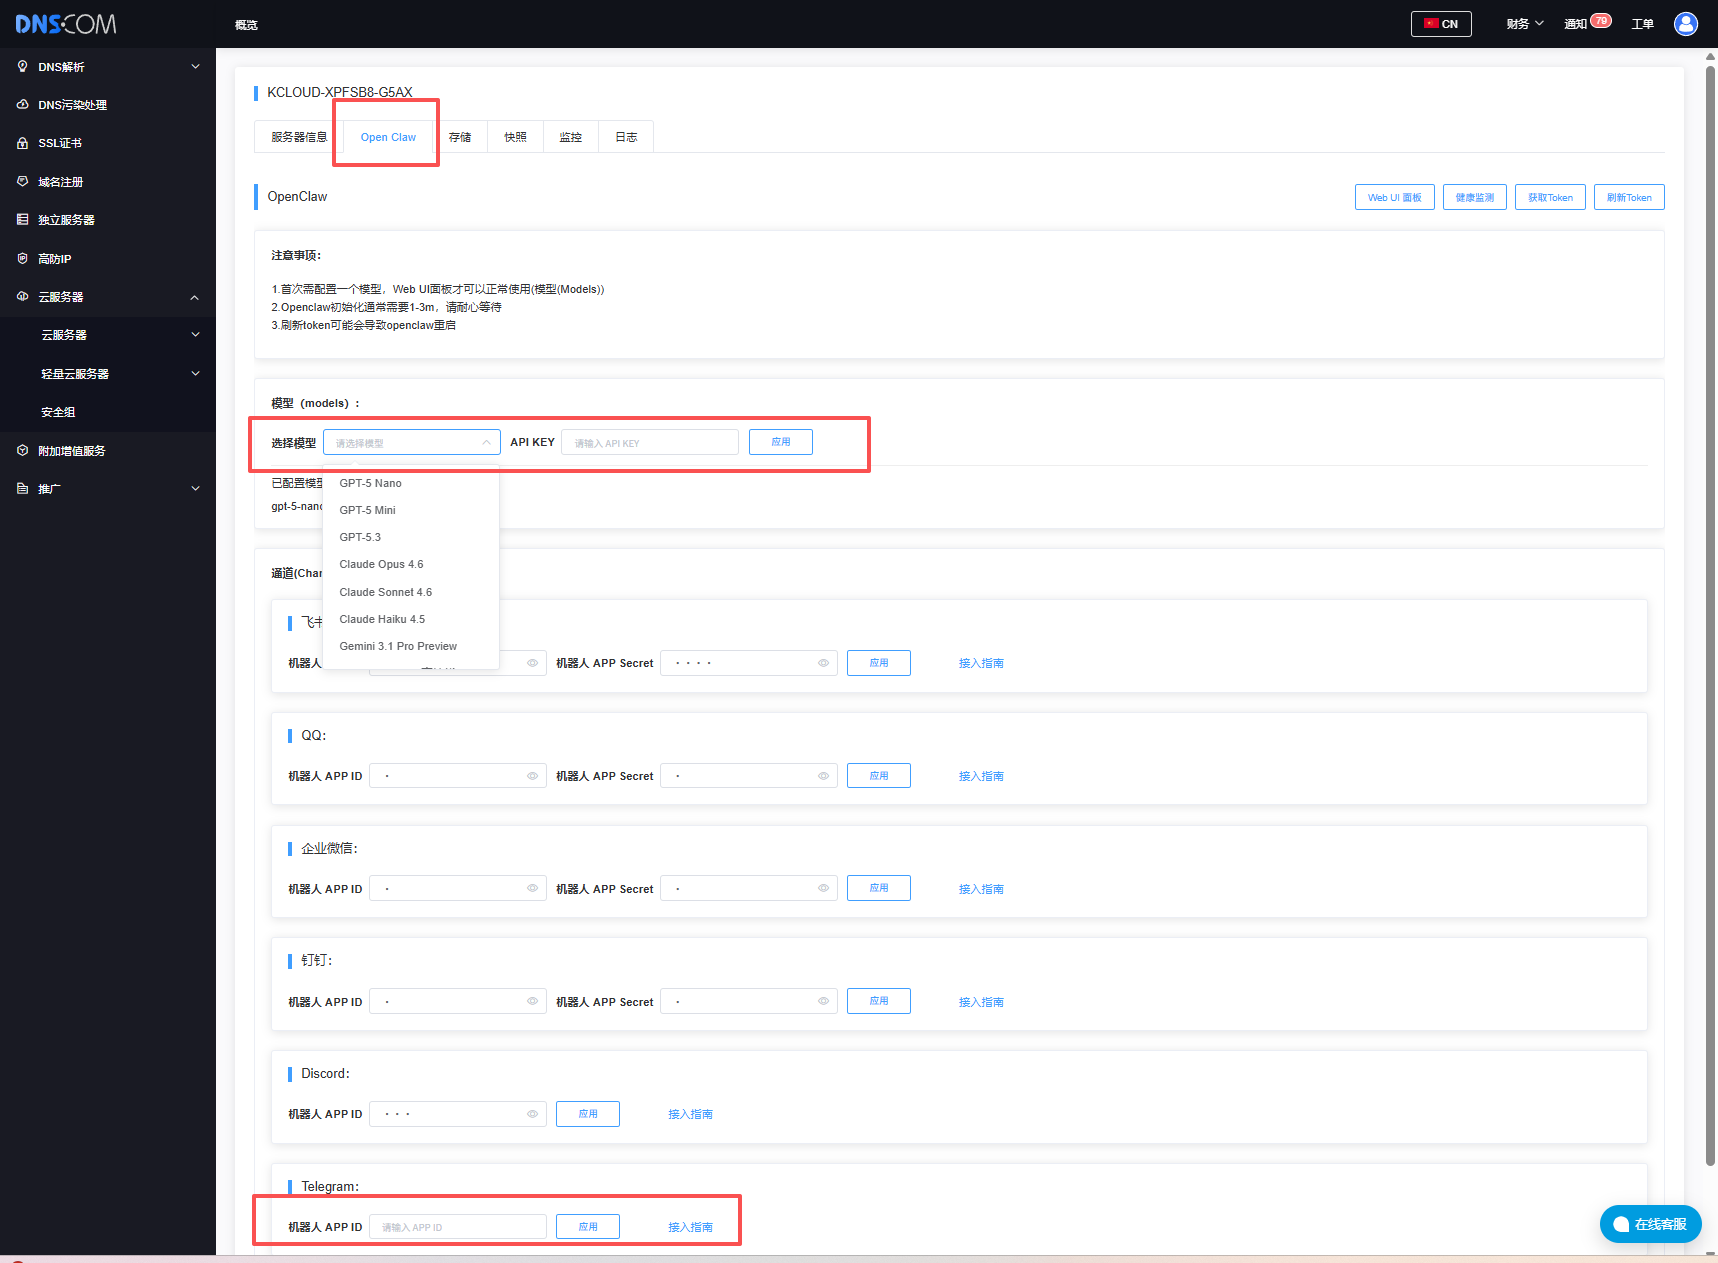Viewport: 1718px width, 1263px height.
Task: Click the 独立服务器 sidebar icon
Action: pyautogui.click(x=22, y=220)
